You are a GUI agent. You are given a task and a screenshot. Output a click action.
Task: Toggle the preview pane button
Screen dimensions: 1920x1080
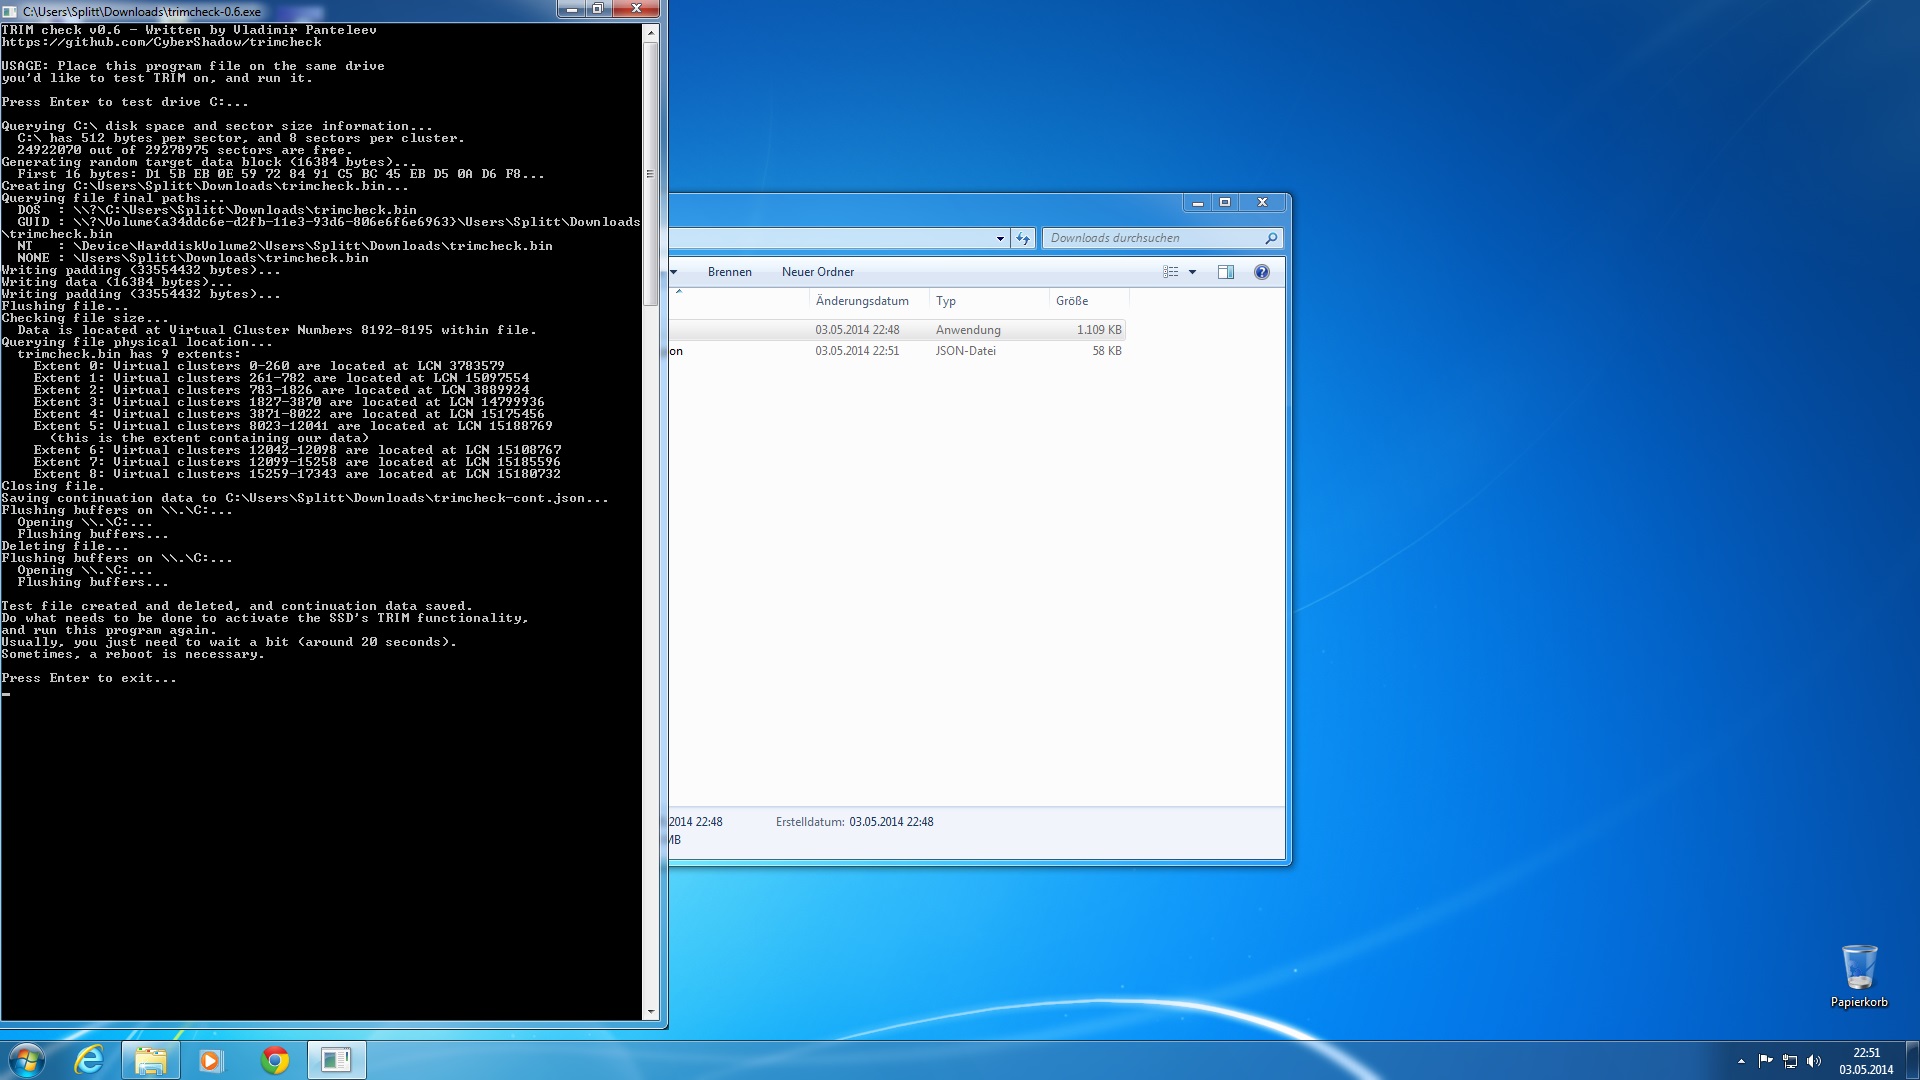click(1225, 272)
